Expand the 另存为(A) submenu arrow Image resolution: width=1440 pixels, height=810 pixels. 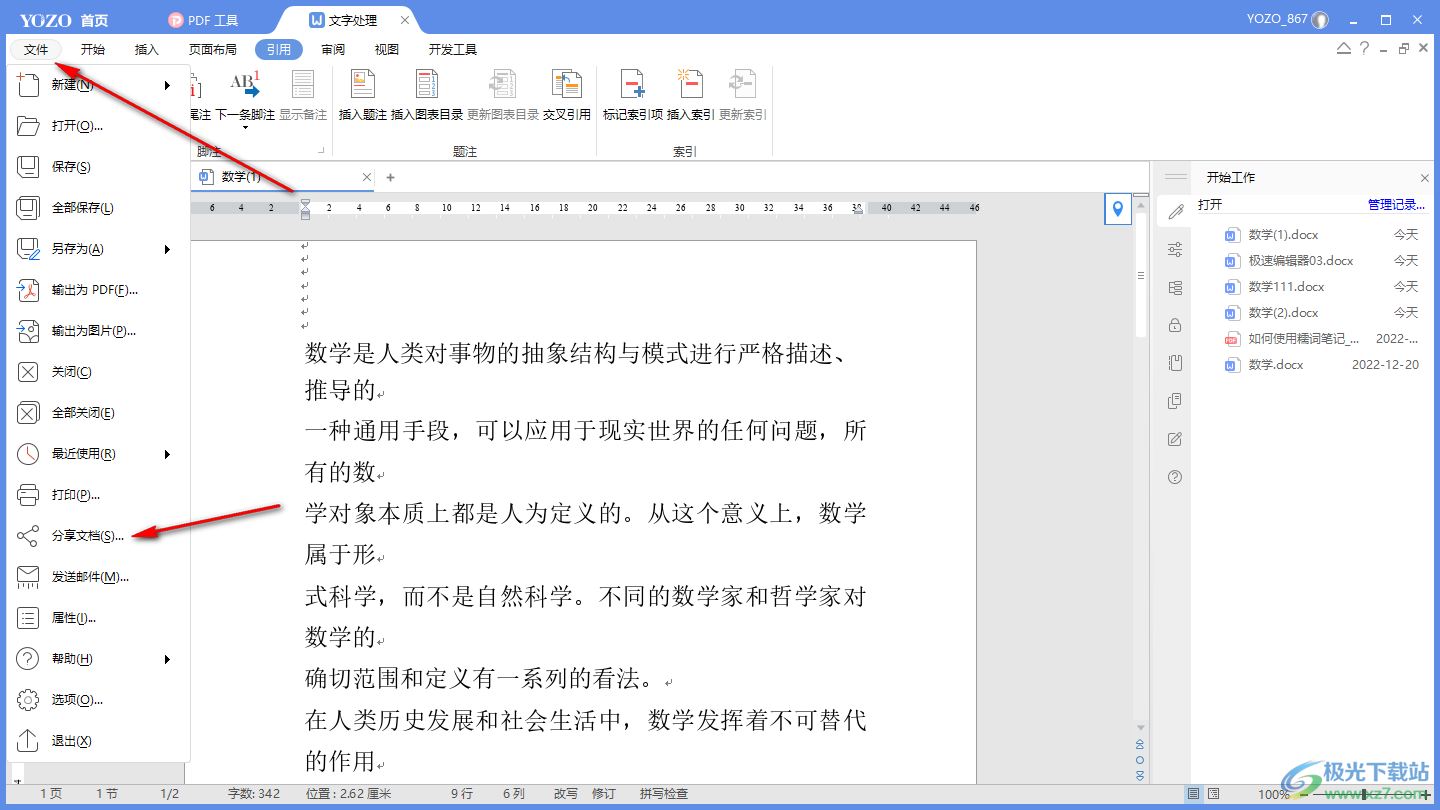pos(168,249)
